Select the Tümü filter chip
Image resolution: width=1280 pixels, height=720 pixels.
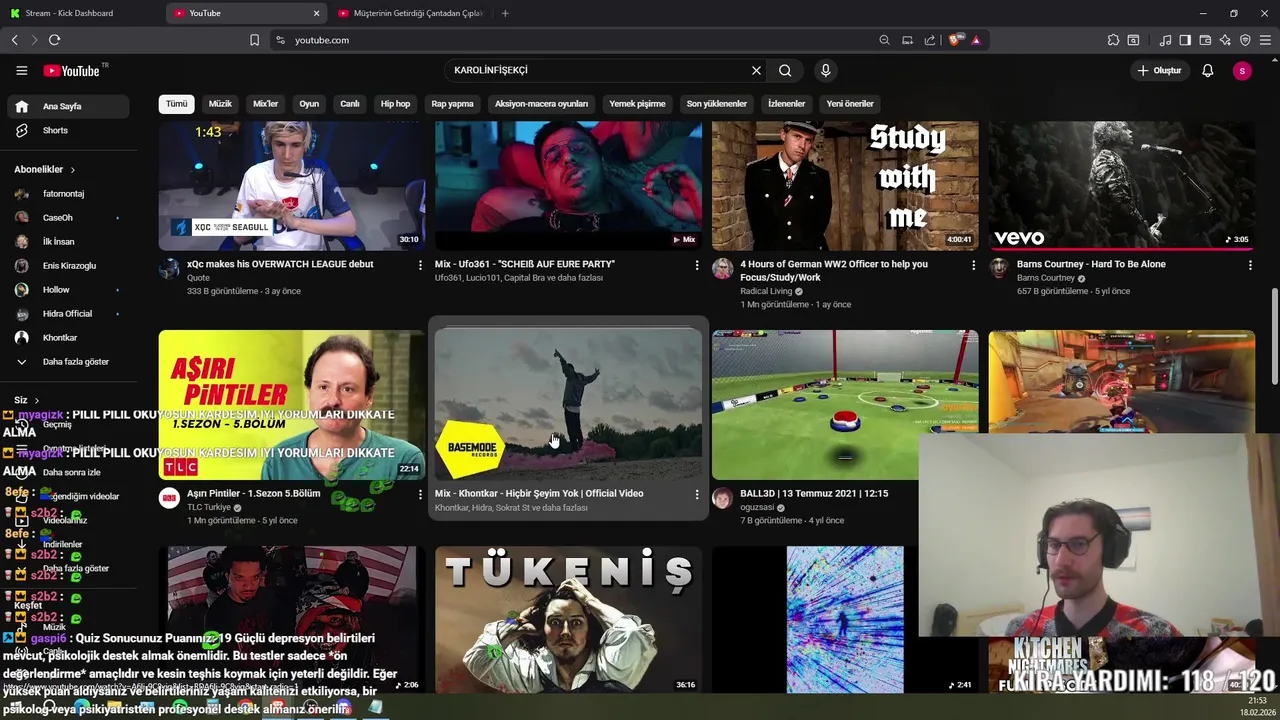click(x=176, y=104)
